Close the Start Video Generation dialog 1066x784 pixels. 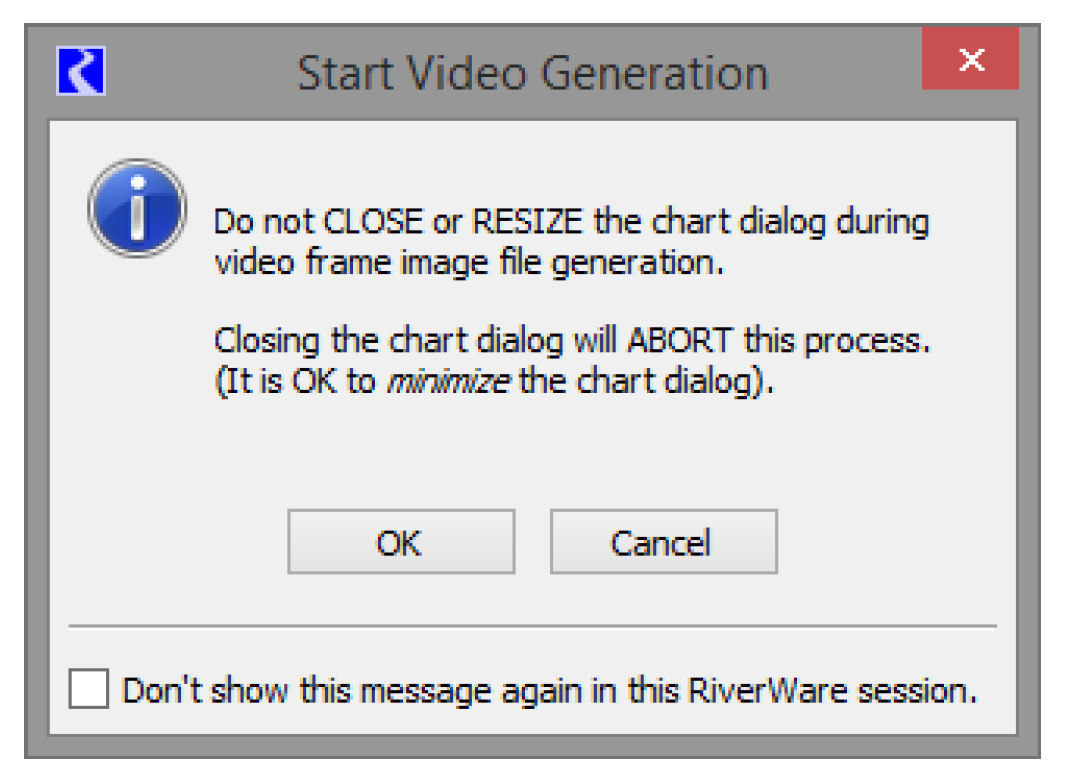point(970,60)
